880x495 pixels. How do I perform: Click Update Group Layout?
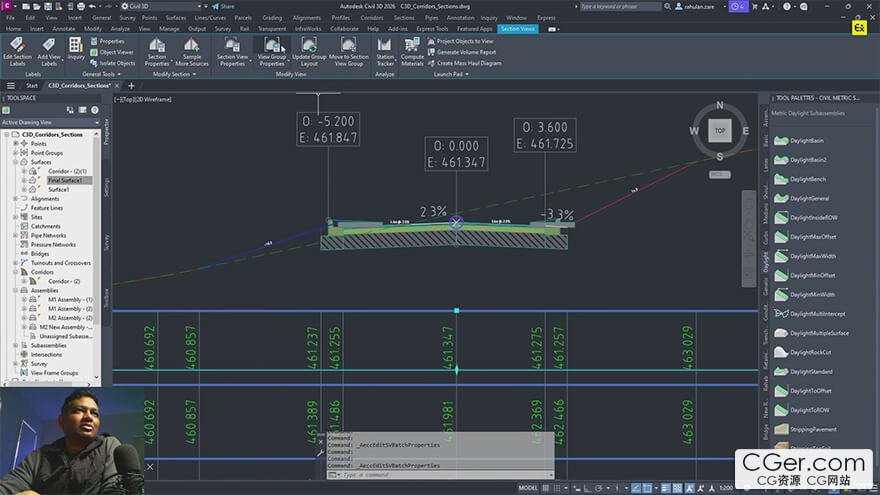point(309,52)
